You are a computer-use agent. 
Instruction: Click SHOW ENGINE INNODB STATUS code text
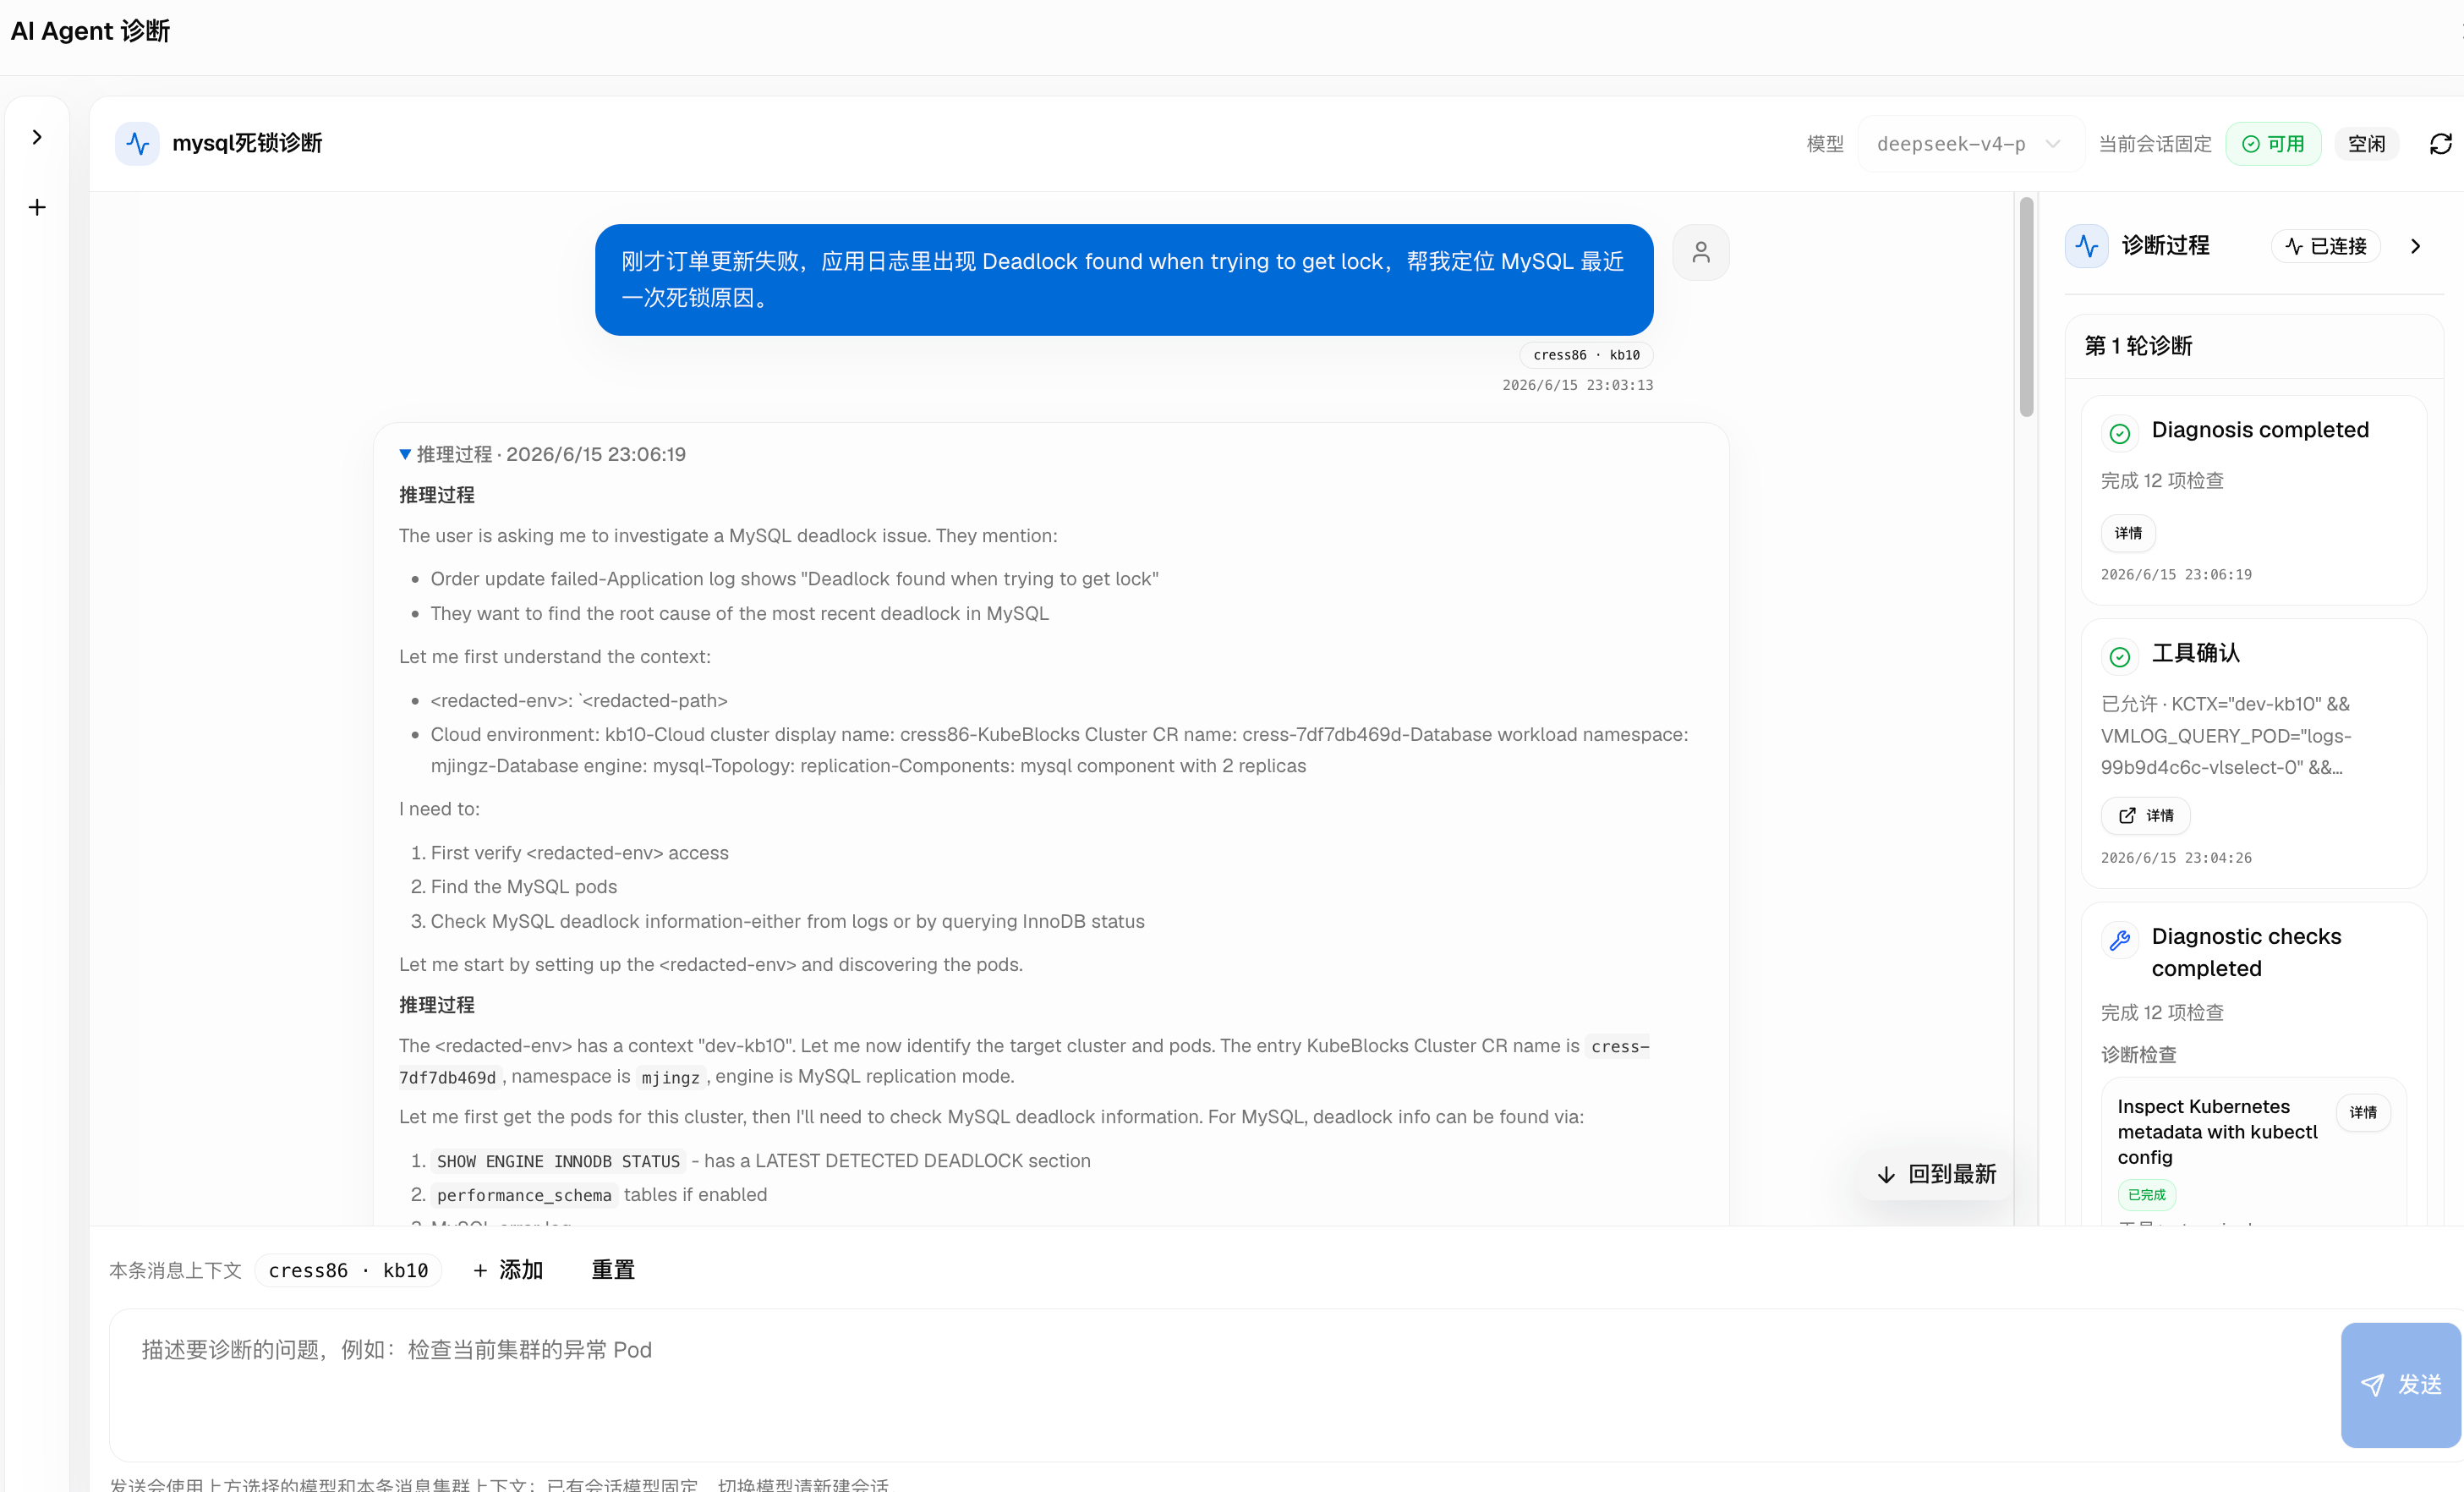coord(558,1162)
